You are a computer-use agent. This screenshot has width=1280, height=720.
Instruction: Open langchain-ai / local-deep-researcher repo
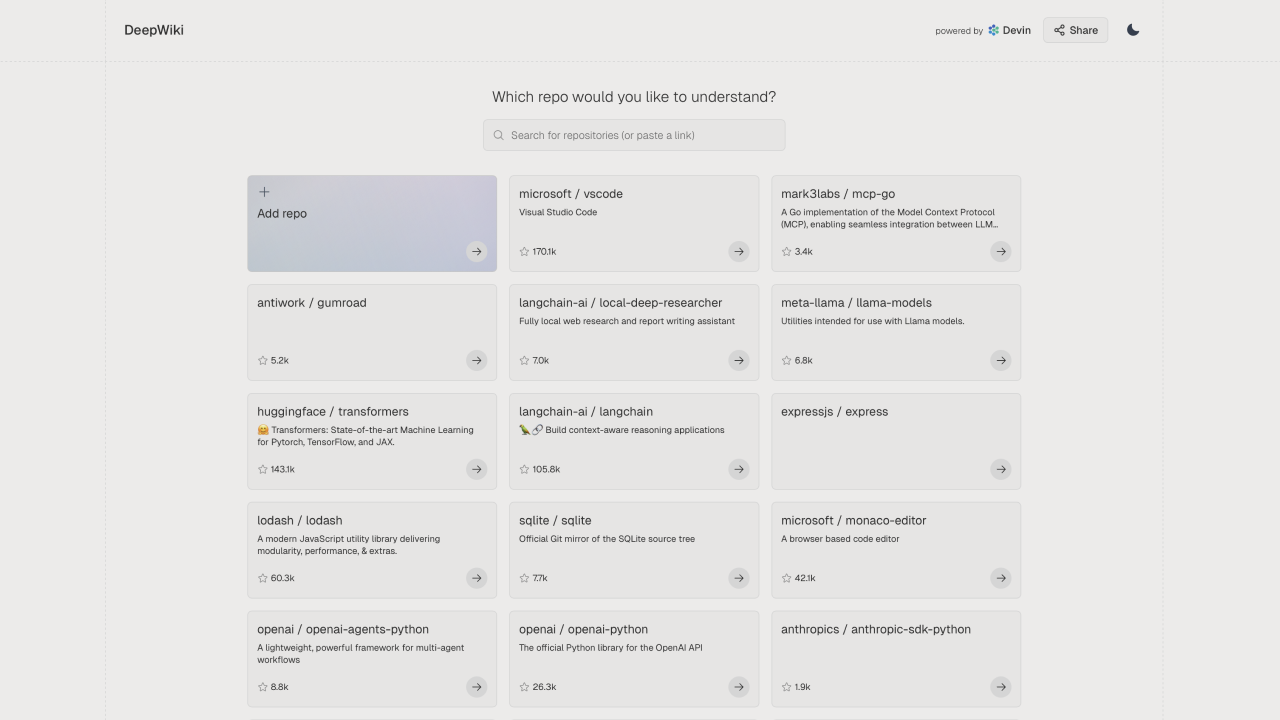(620, 303)
